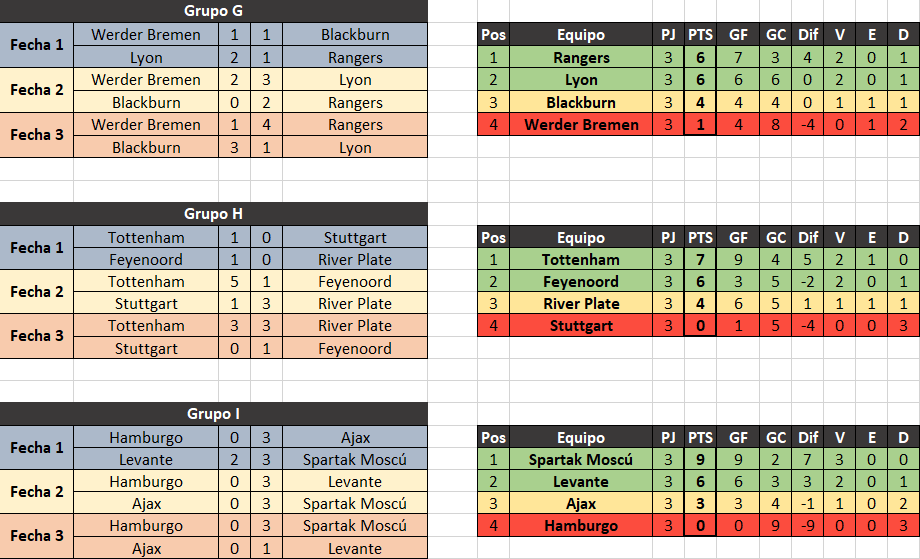Screen dimensions: 920x559
Task: Click Fecha 2 cell in Grupo I
Action: point(36,492)
